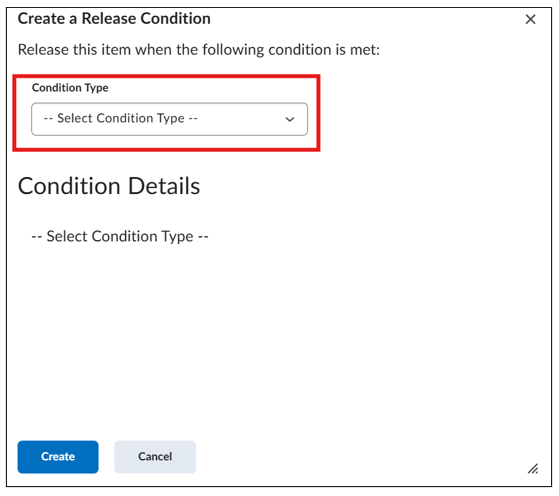This screenshot has width=559, height=496.
Task: Click the Cancel button
Action: pos(155,457)
